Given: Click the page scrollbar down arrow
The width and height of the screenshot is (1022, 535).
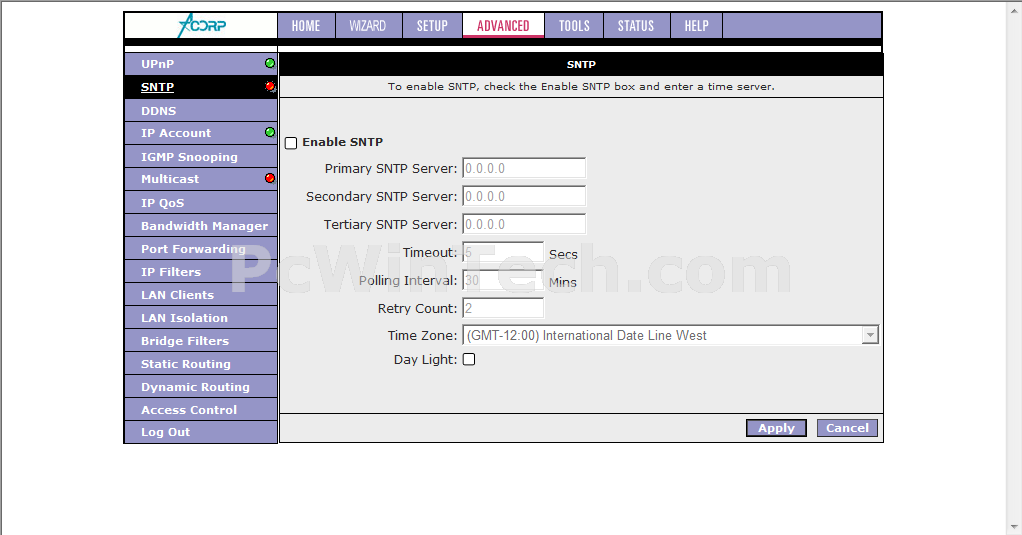Looking at the screenshot, I should tap(1015, 527).
